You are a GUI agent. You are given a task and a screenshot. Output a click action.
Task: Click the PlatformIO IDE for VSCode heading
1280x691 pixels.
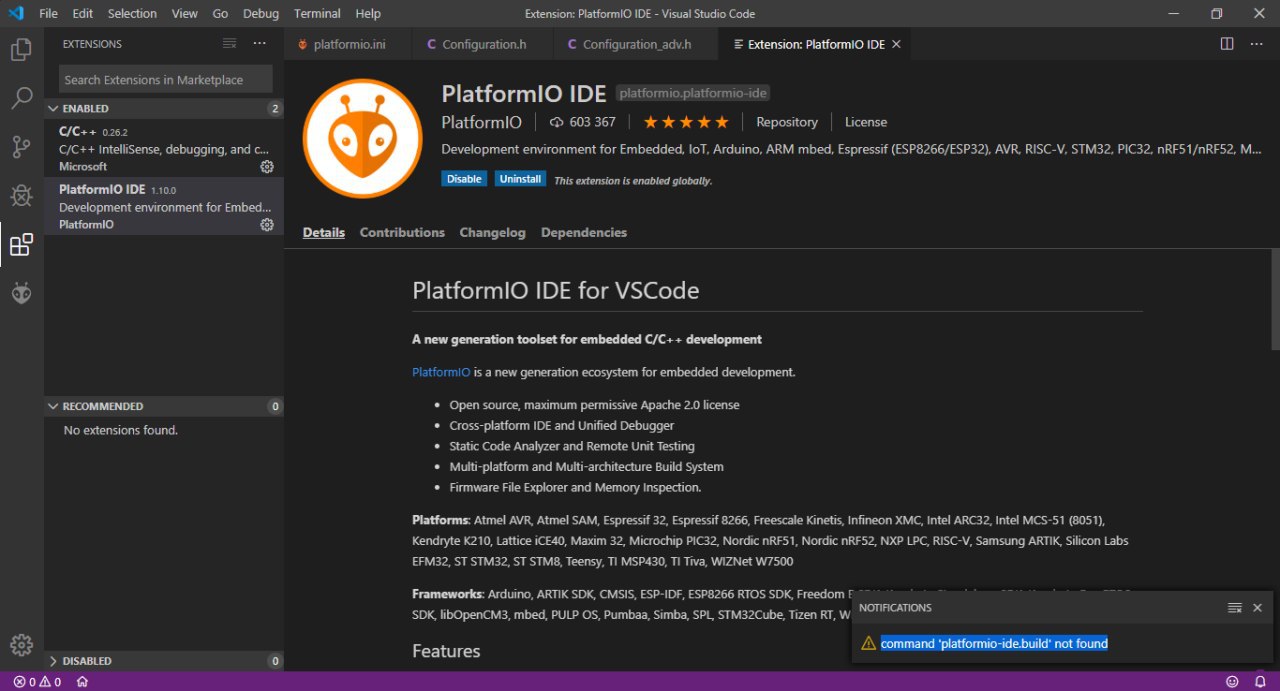(555, 291)
